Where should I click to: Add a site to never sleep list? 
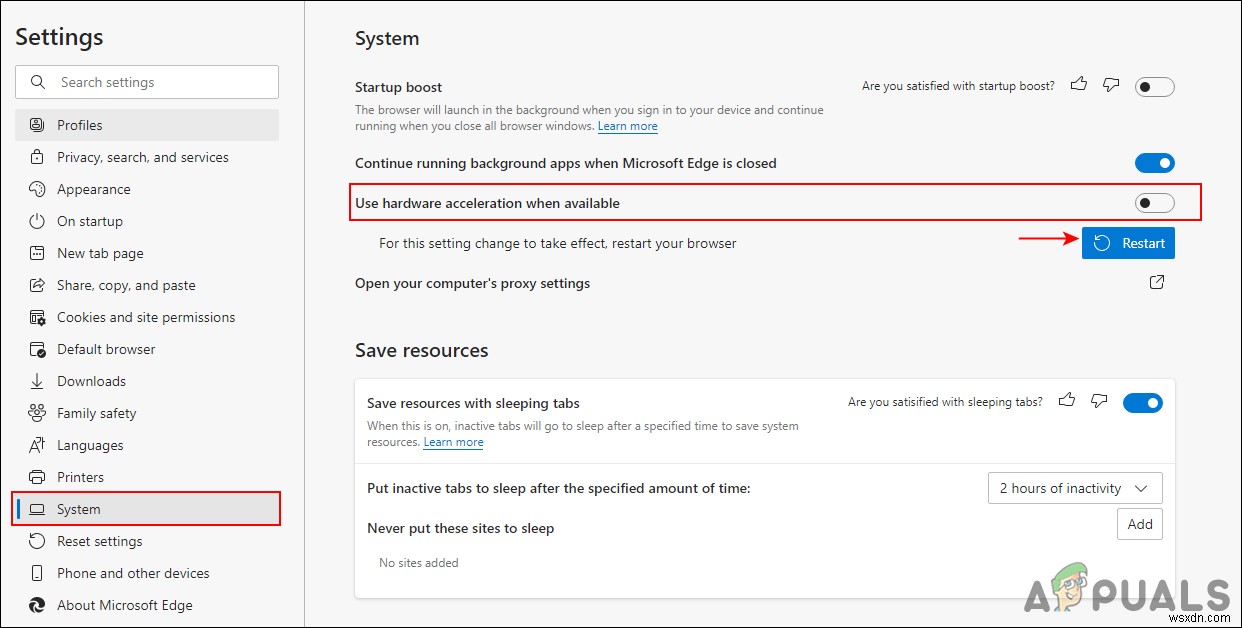point(1139,524)
